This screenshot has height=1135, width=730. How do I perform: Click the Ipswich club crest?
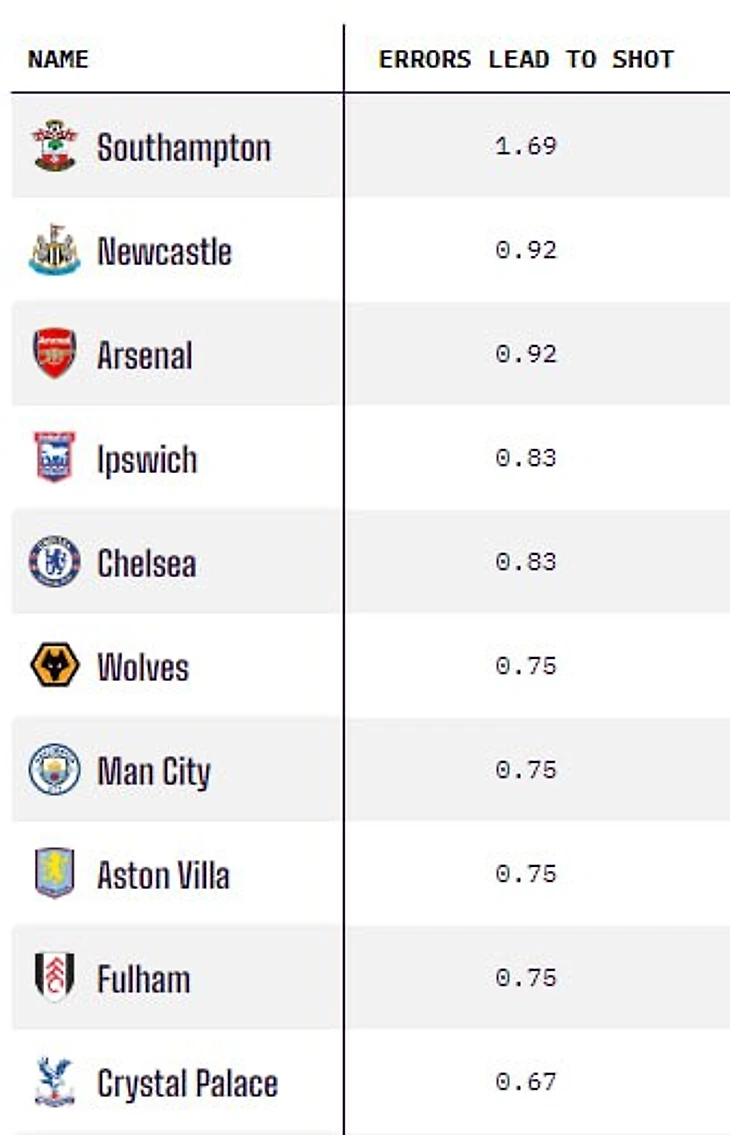coord(54,459)
